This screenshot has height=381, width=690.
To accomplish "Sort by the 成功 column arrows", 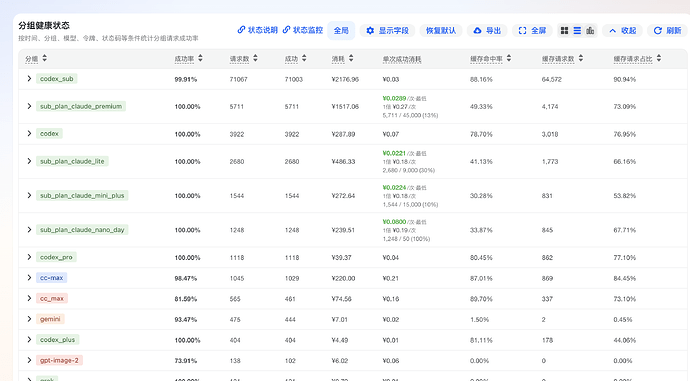I will [x=304, y=58].
